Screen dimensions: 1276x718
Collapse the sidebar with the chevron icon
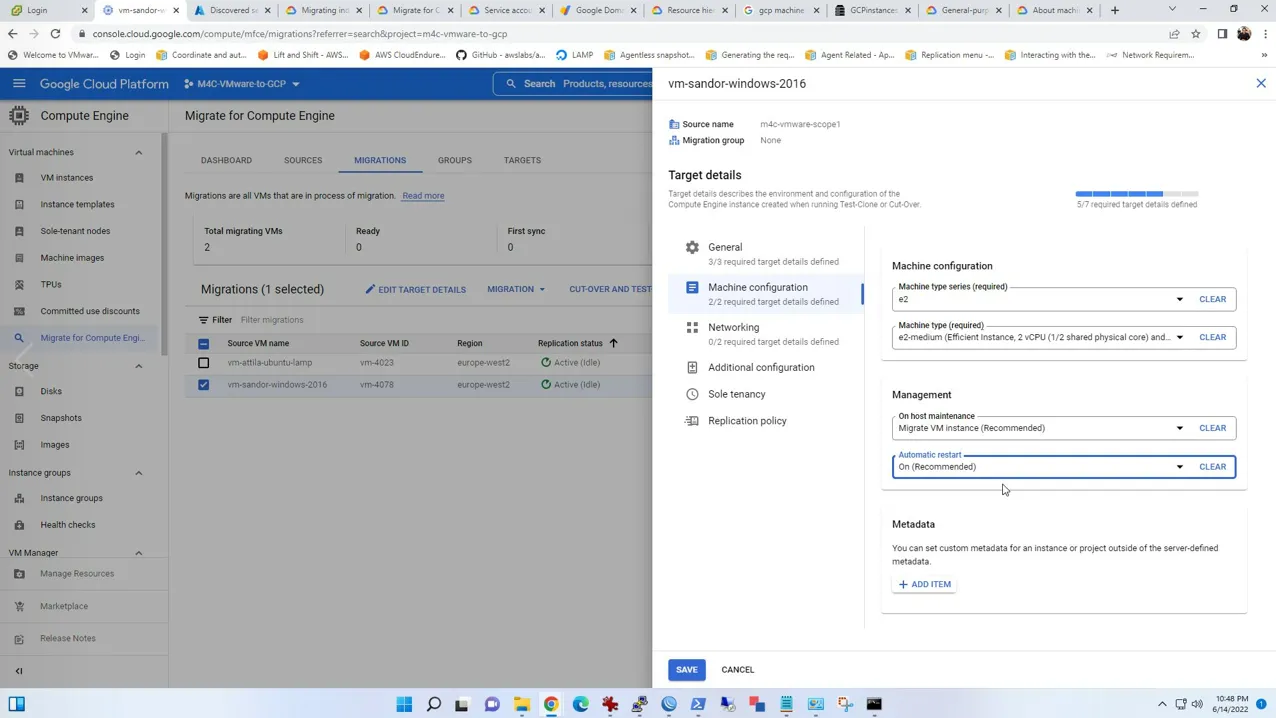tap(19, 671)
